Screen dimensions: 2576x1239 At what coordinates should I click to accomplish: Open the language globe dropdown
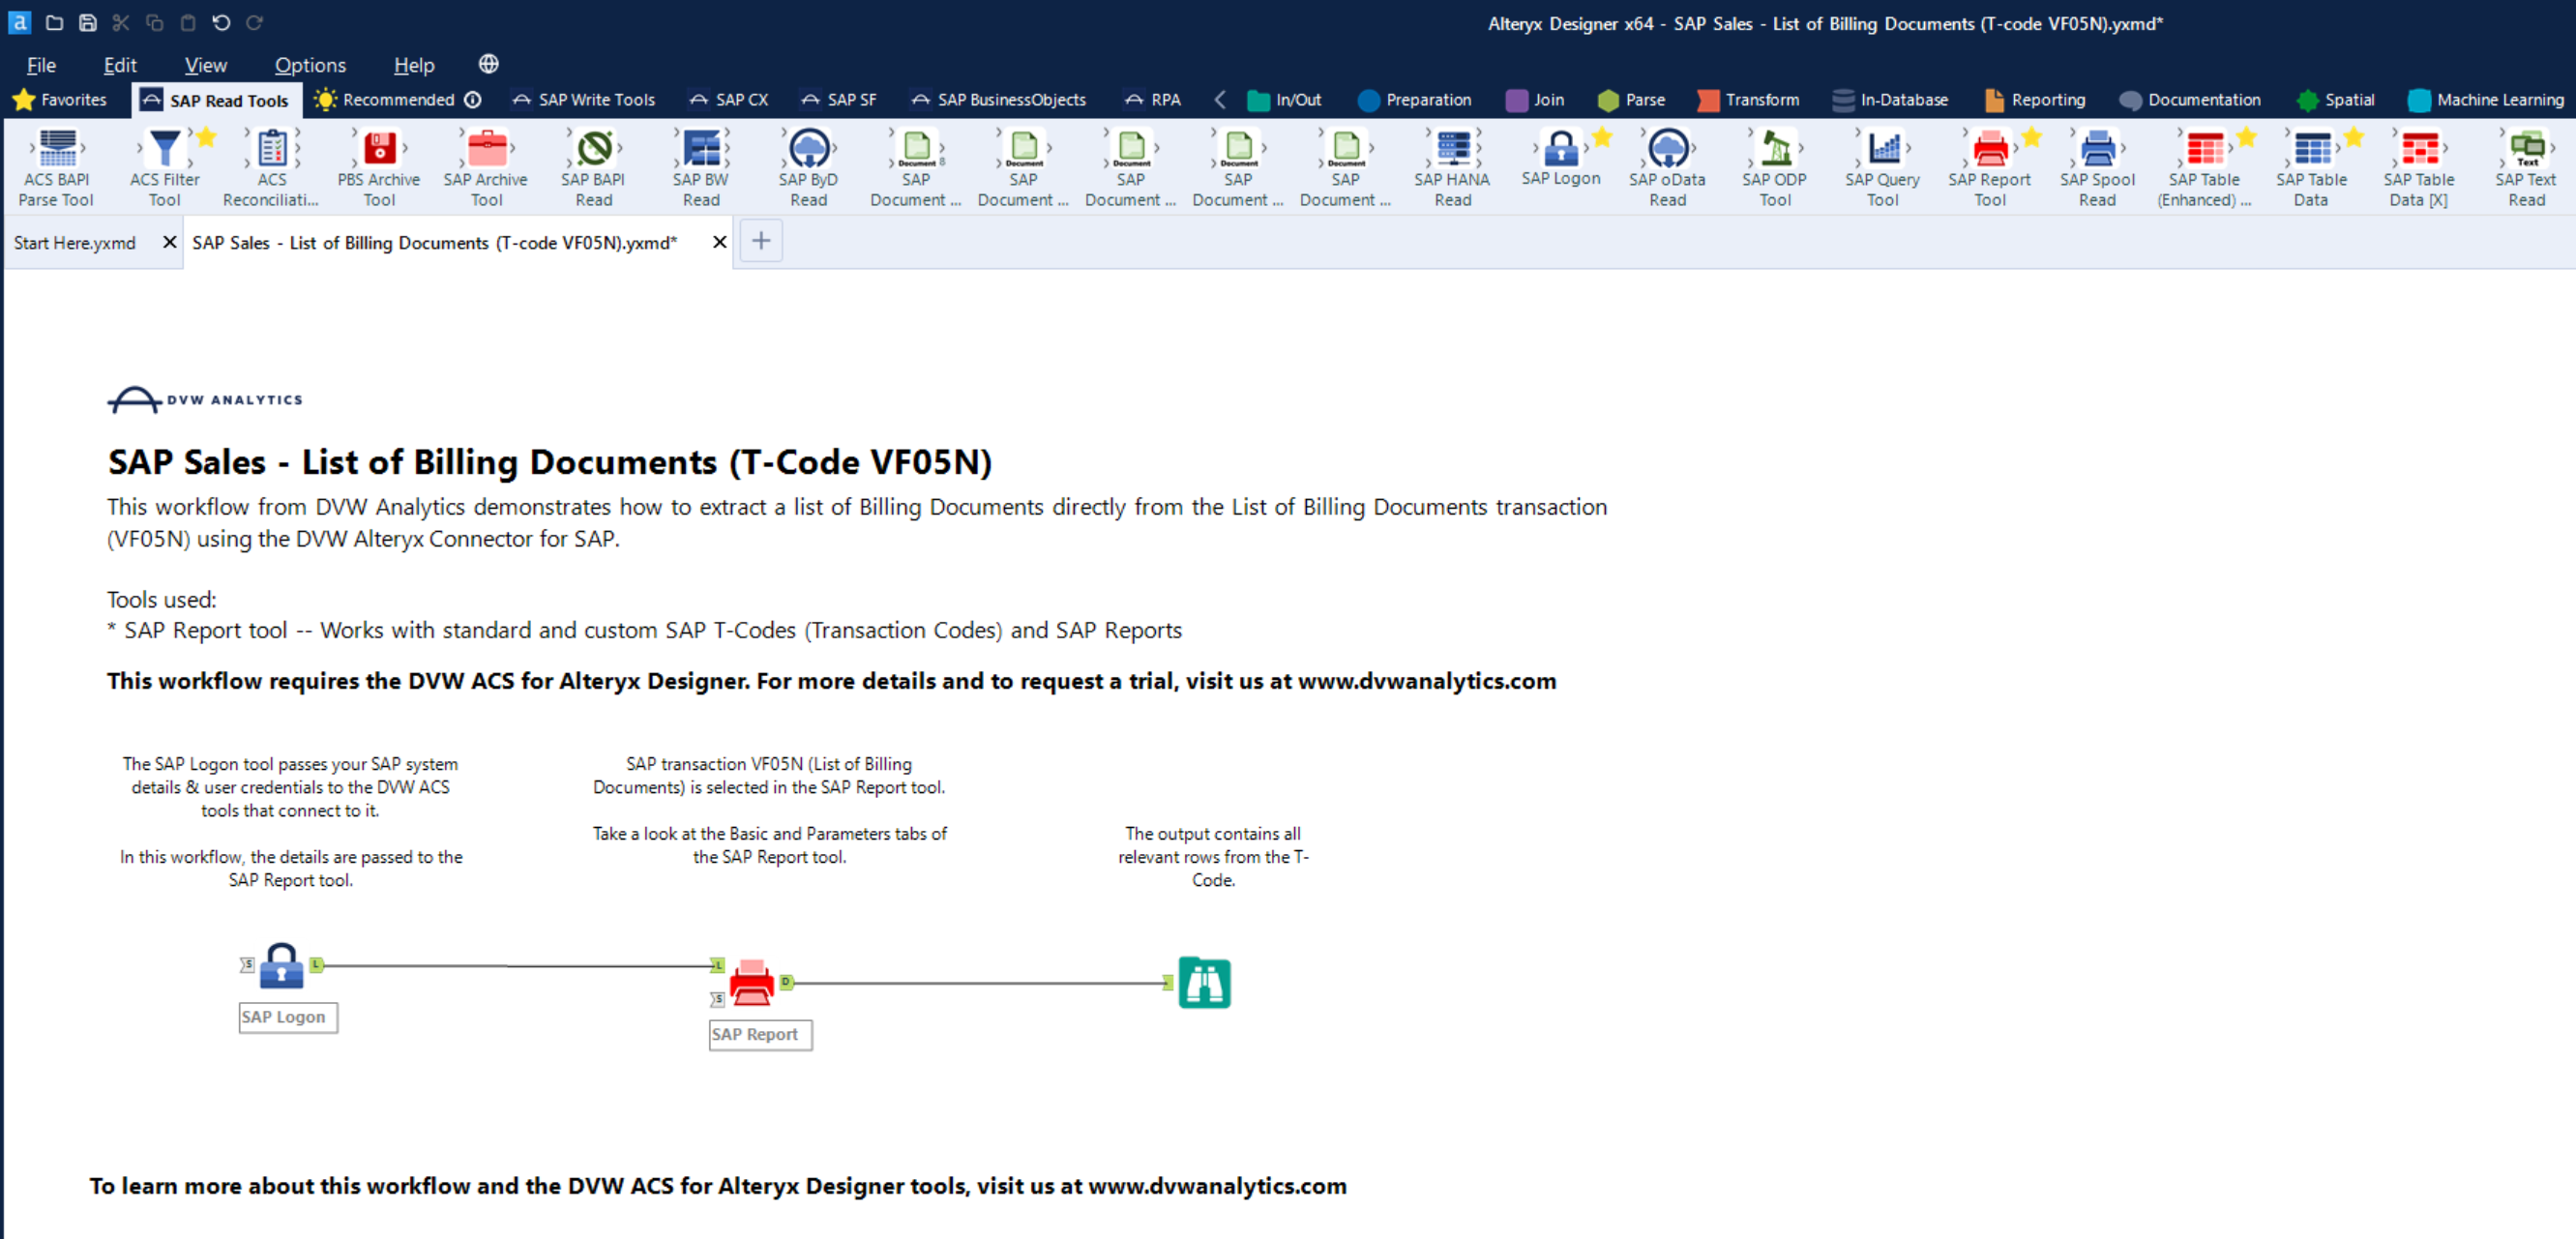point(488,64)
